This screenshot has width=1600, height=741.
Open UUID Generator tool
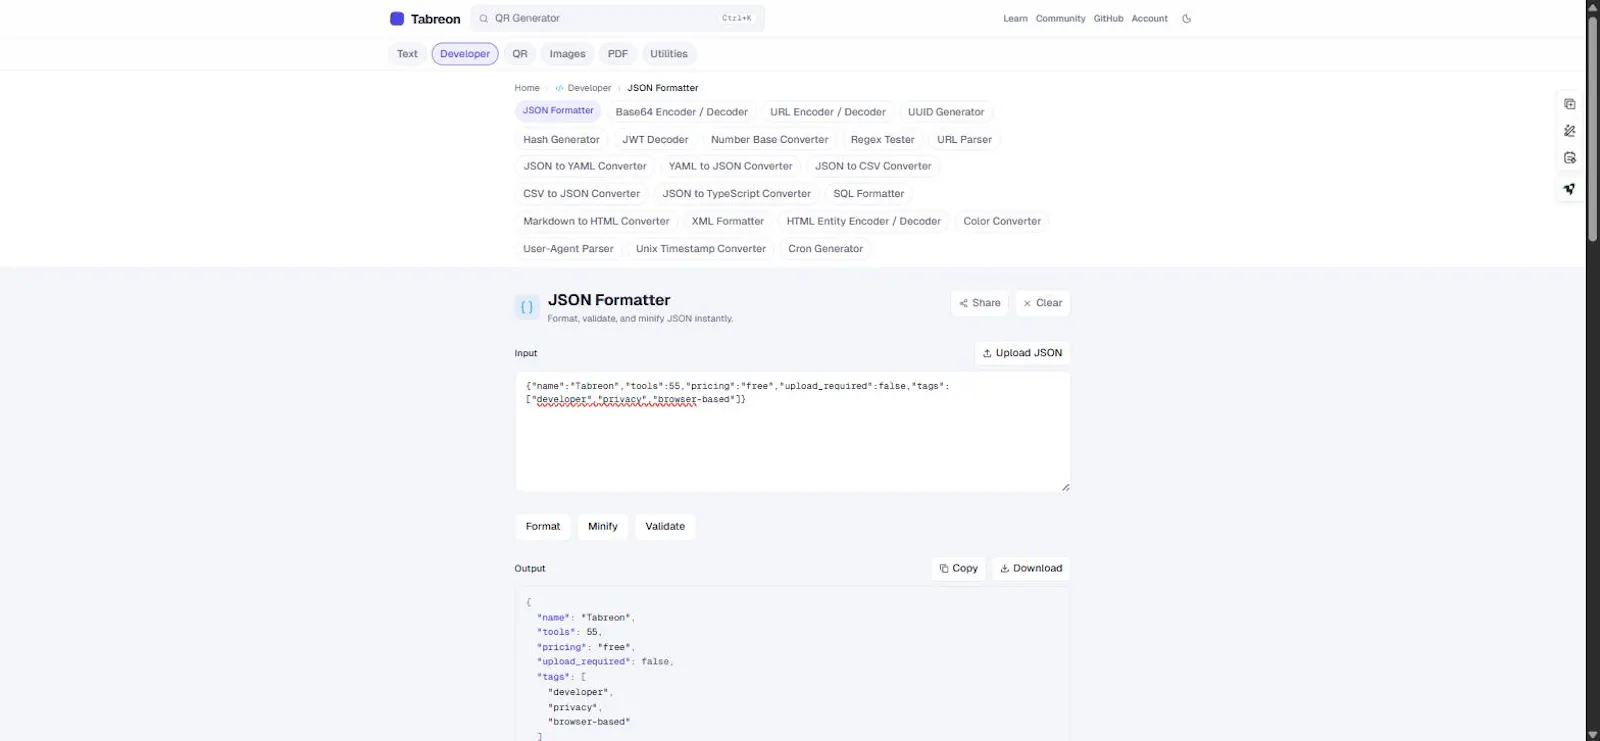click(x=946, y=112)
